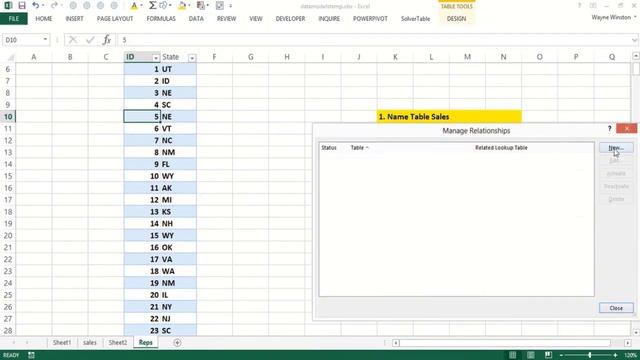Click the Redo arrow icon
This screenshot has width=640, height=360.
coord(54,6)
